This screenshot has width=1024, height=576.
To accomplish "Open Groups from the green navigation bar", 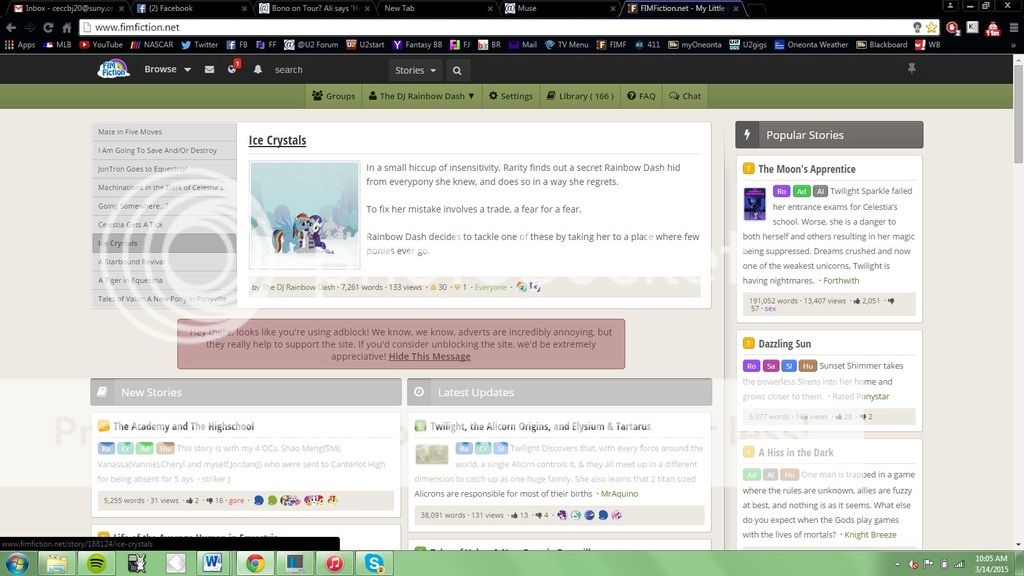I will click(336, 96).
